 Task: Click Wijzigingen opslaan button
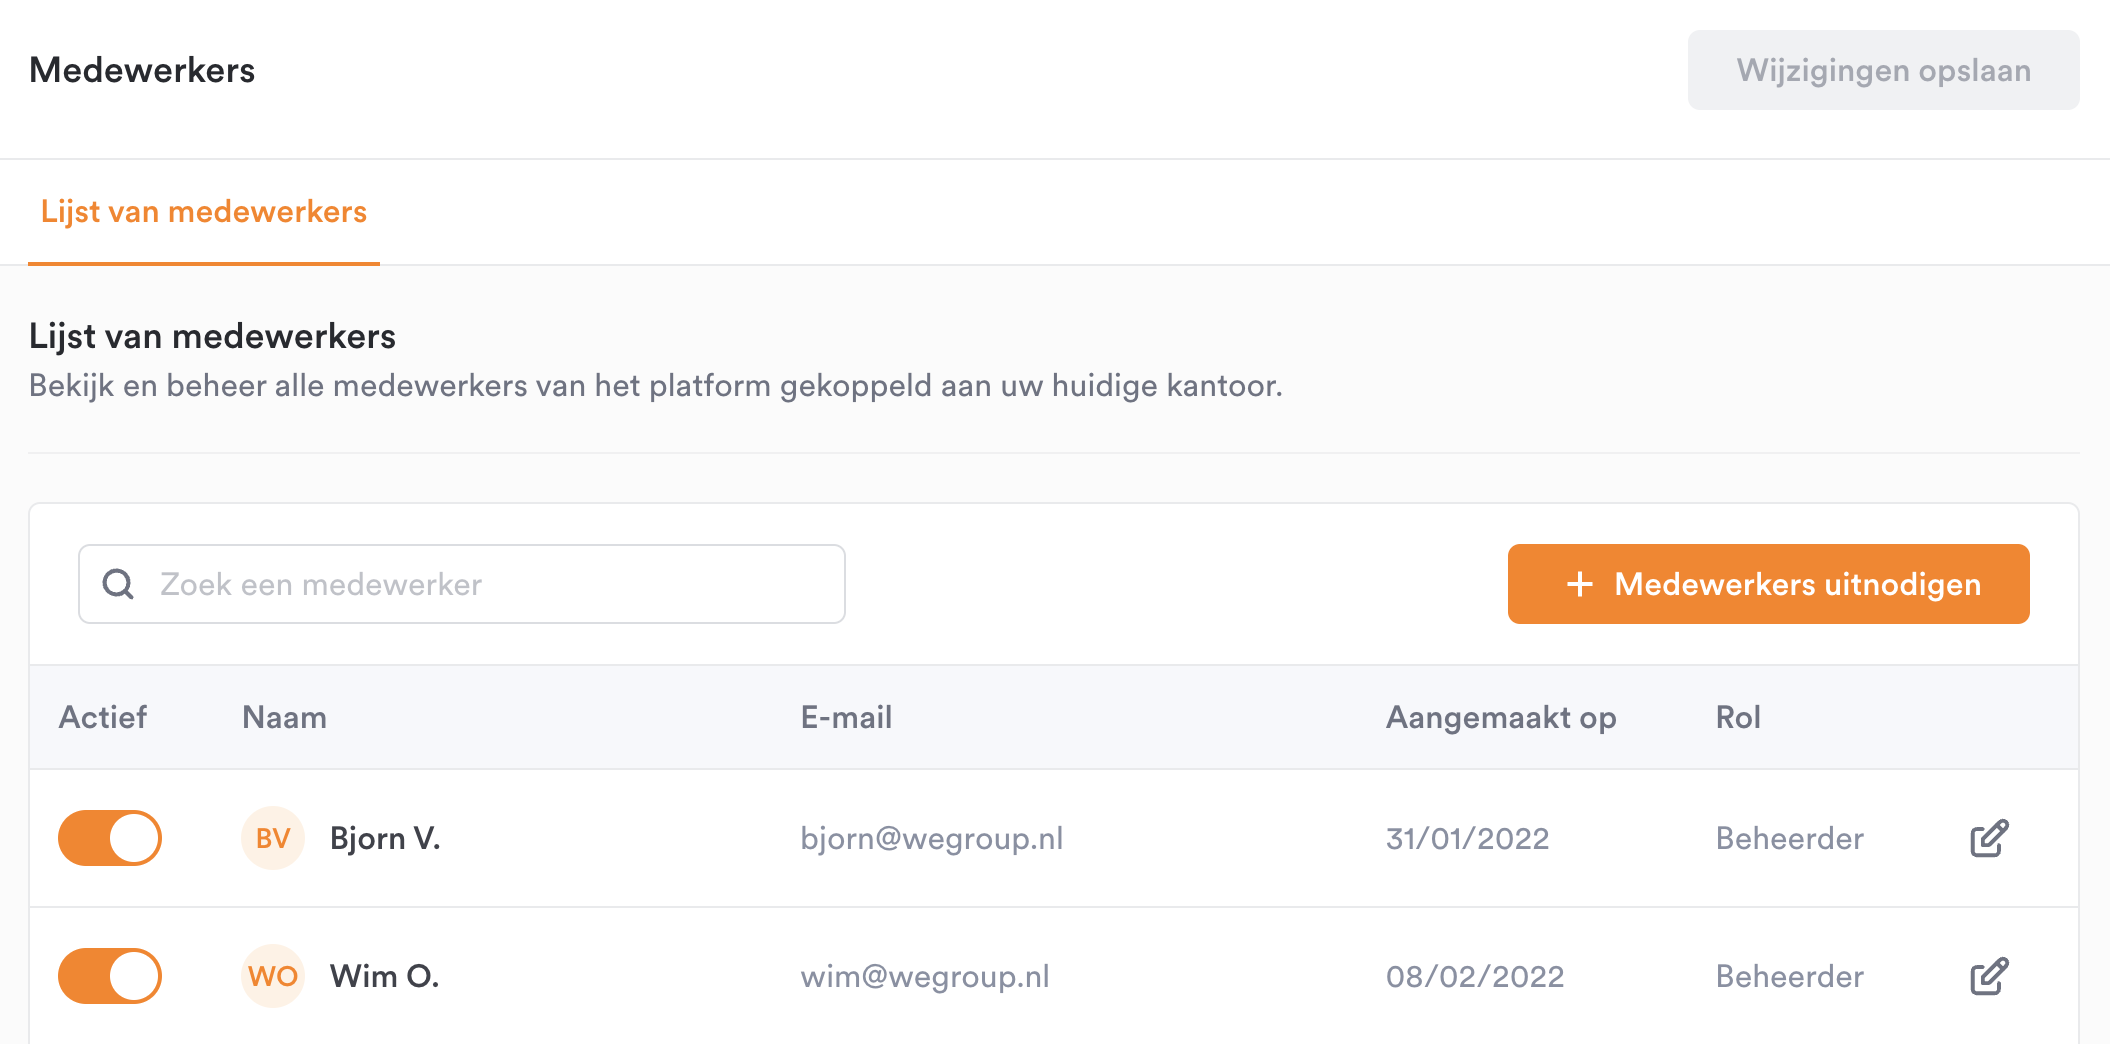click(1884, 70)
